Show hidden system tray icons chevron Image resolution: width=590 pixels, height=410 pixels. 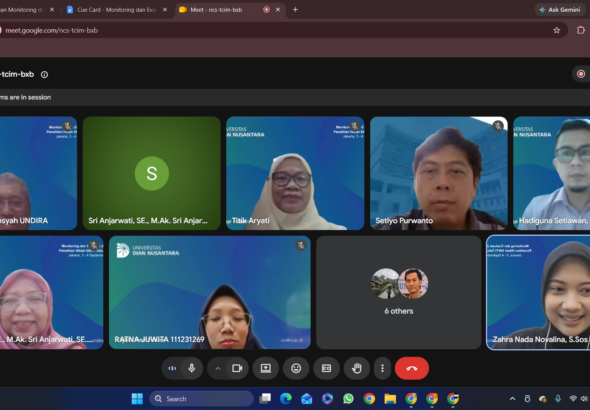pos(512,399)
